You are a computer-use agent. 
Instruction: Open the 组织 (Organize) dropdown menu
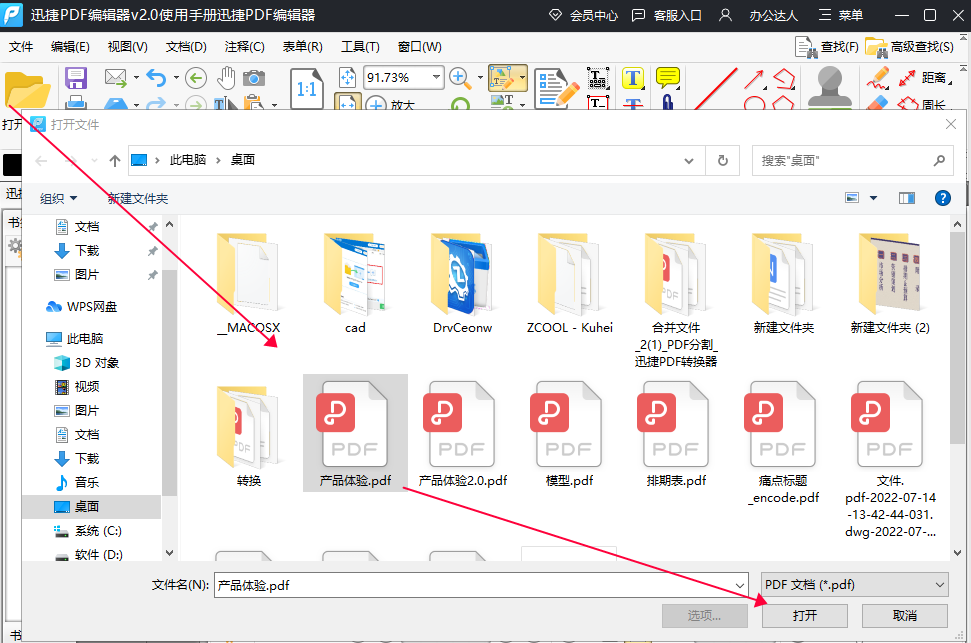[59, 198]
